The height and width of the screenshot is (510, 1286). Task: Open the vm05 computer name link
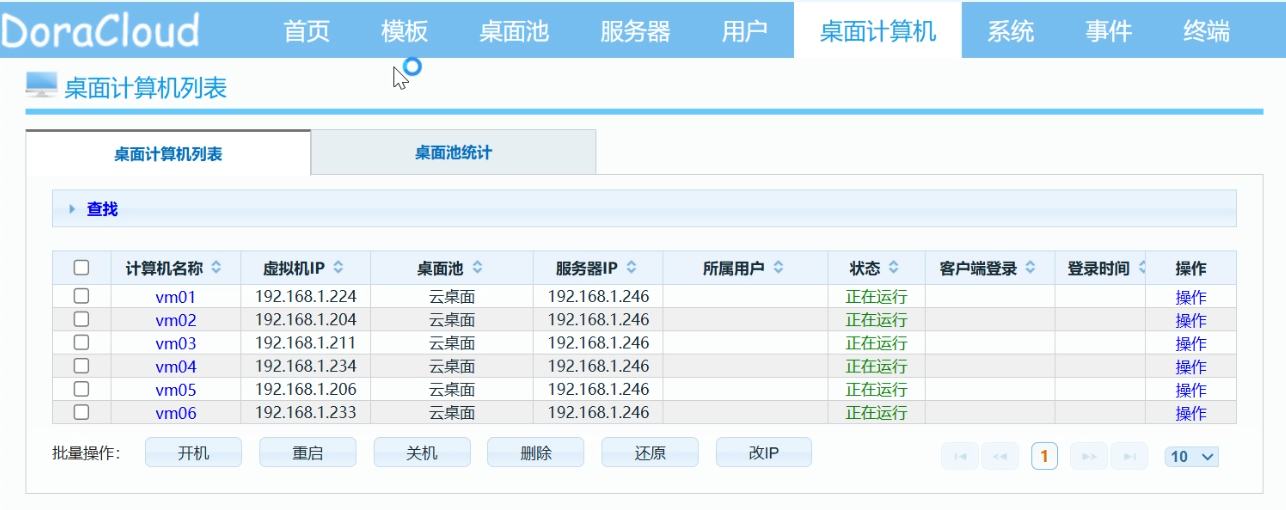pos(176,390)
